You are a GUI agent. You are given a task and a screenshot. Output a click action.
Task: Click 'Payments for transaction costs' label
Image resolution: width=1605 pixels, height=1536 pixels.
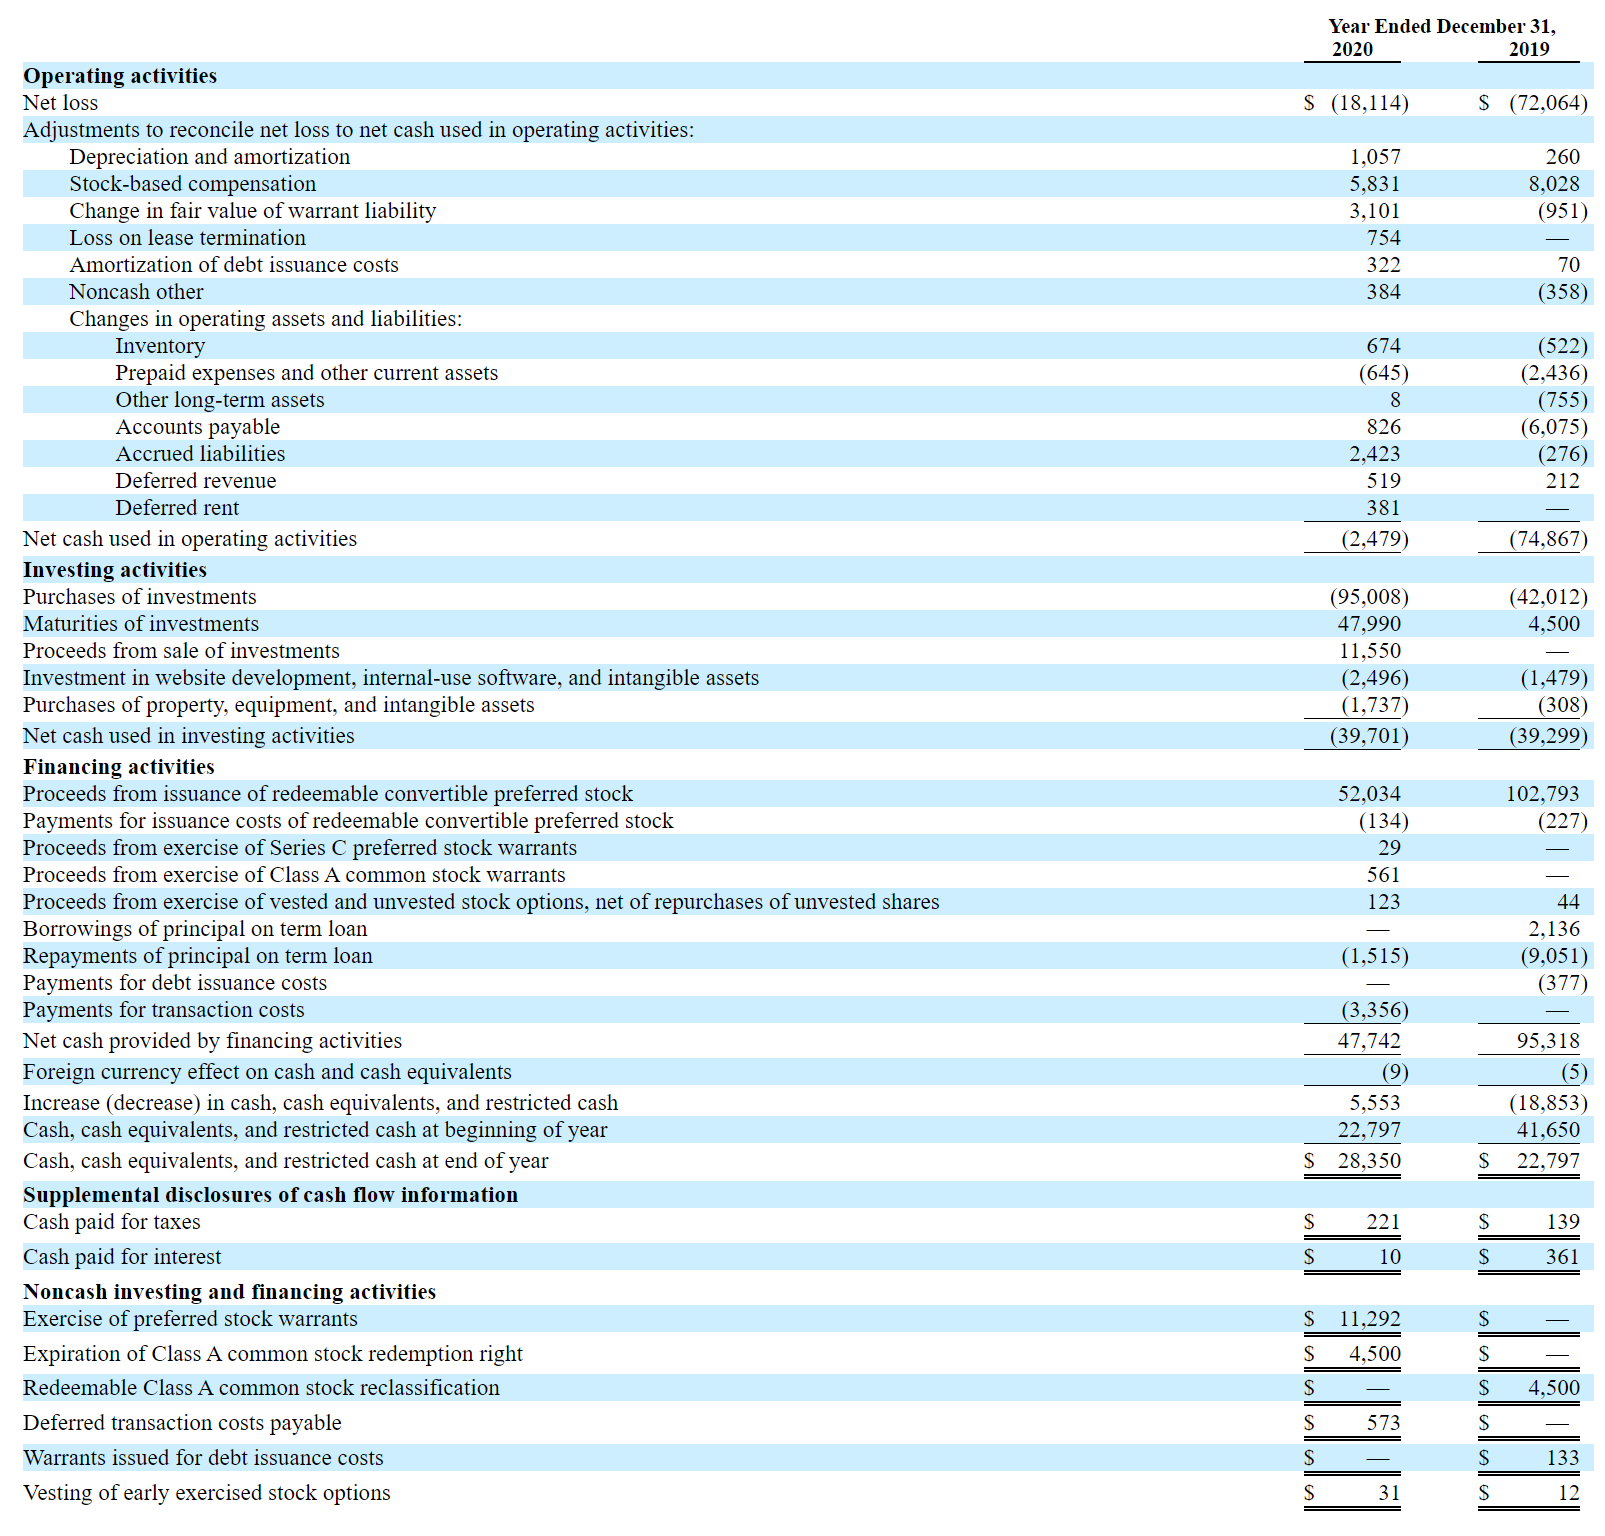click(164, 1010)
